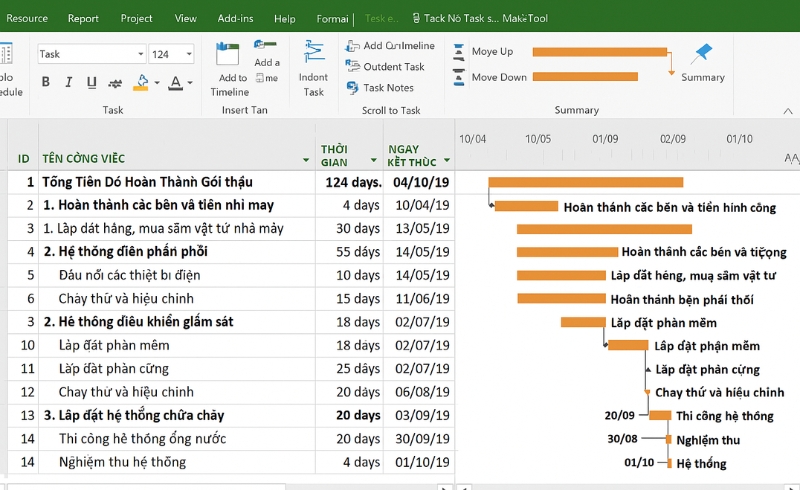This screenshot has width=800, height=490.
Task: Switch to the View ribbon tab
Action: coord(185,18)
